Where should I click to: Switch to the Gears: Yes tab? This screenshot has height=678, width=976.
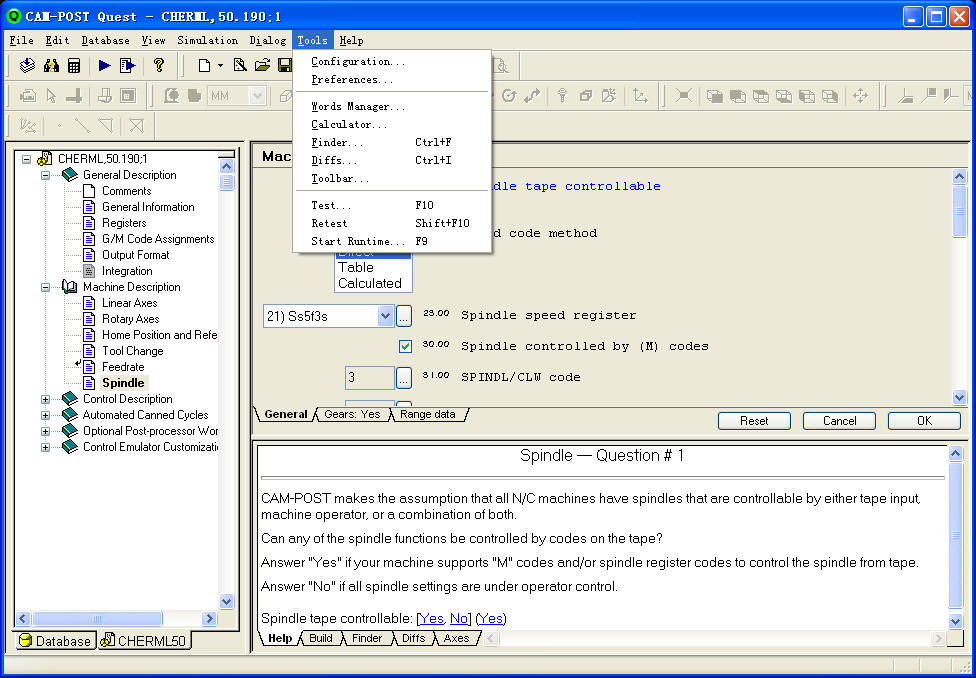(x=352, y=414)
